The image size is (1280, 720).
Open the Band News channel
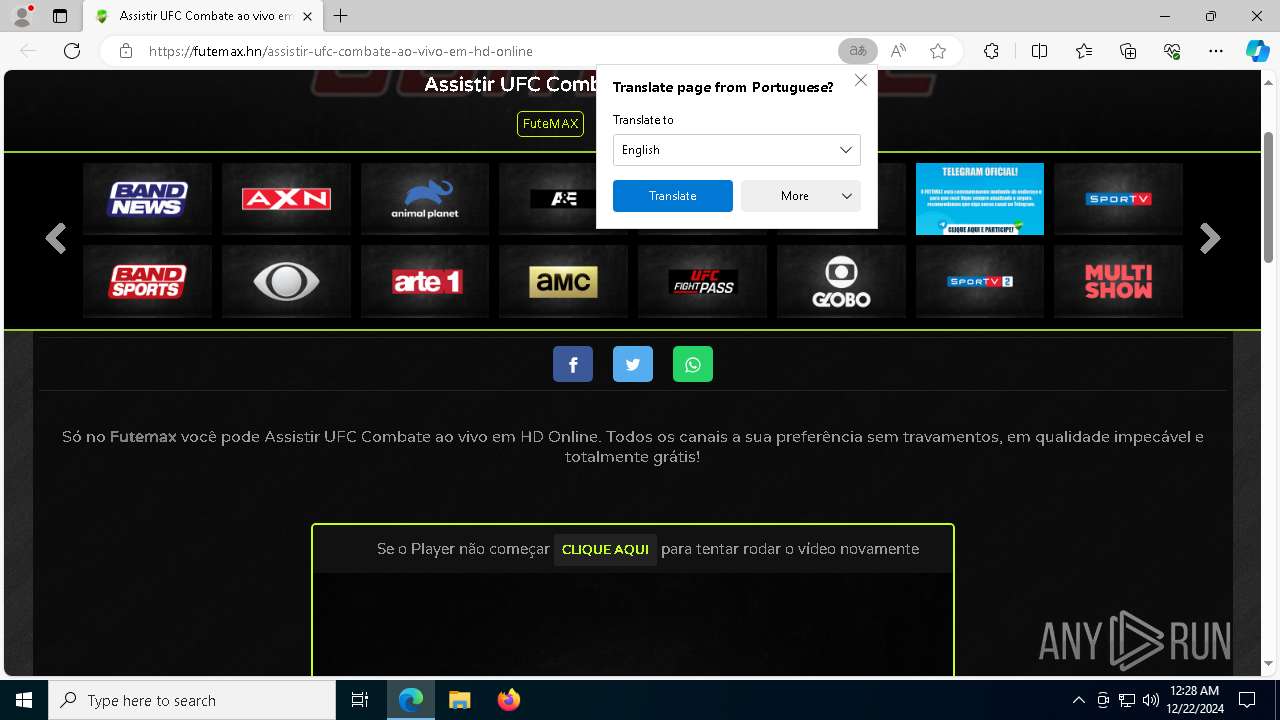(x=148, y=199)
